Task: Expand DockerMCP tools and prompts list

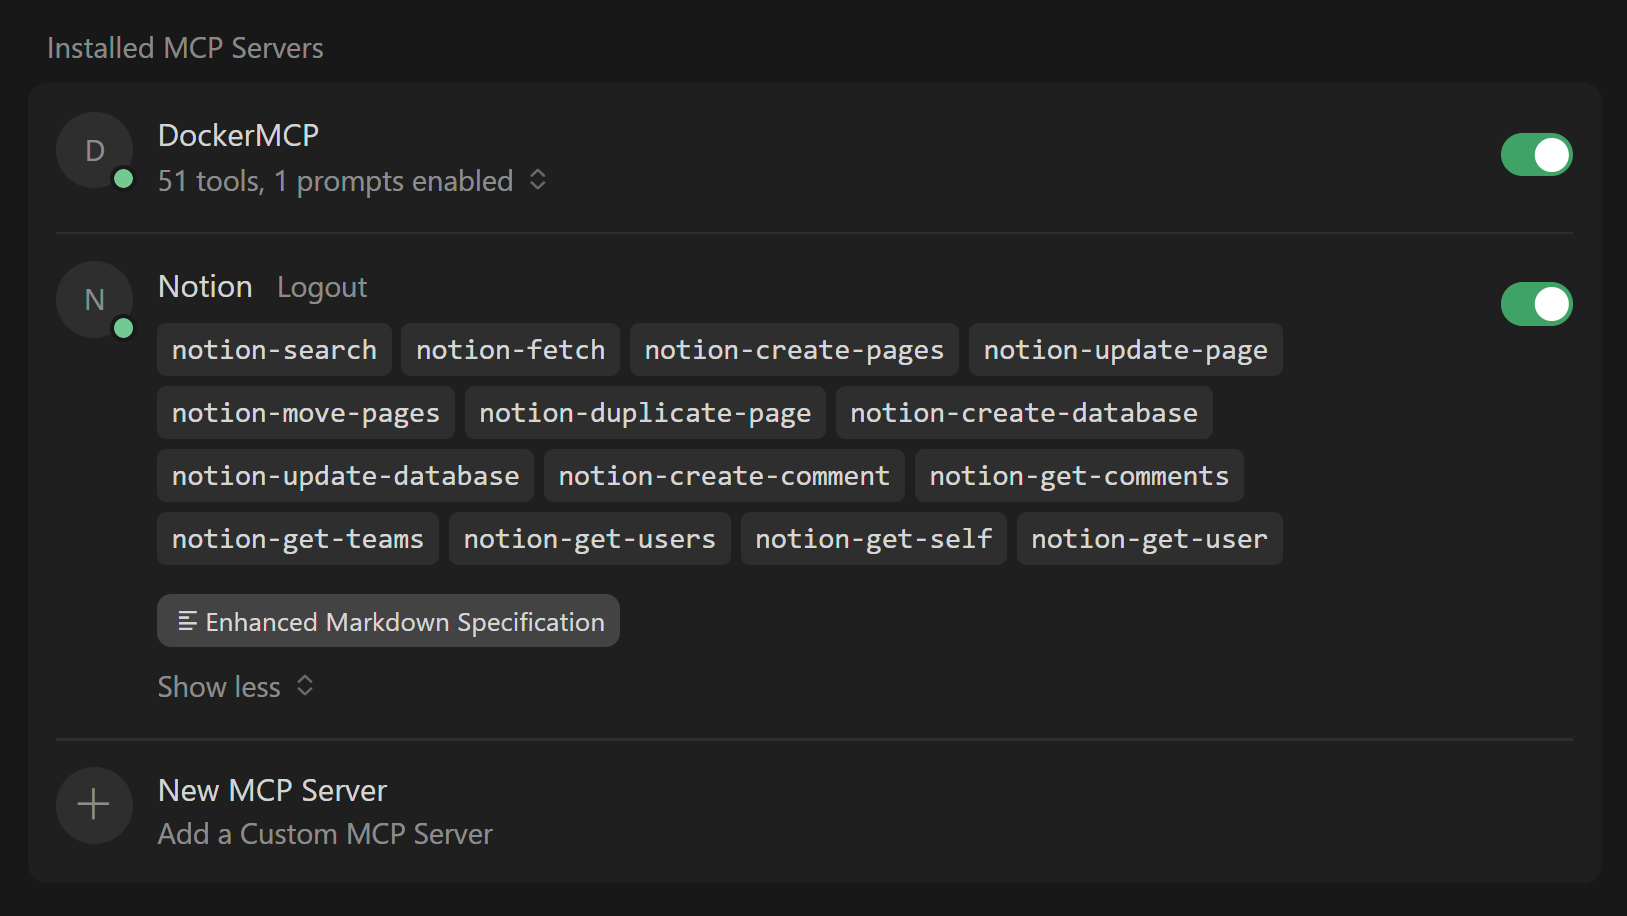Action: tap(353, 181)
